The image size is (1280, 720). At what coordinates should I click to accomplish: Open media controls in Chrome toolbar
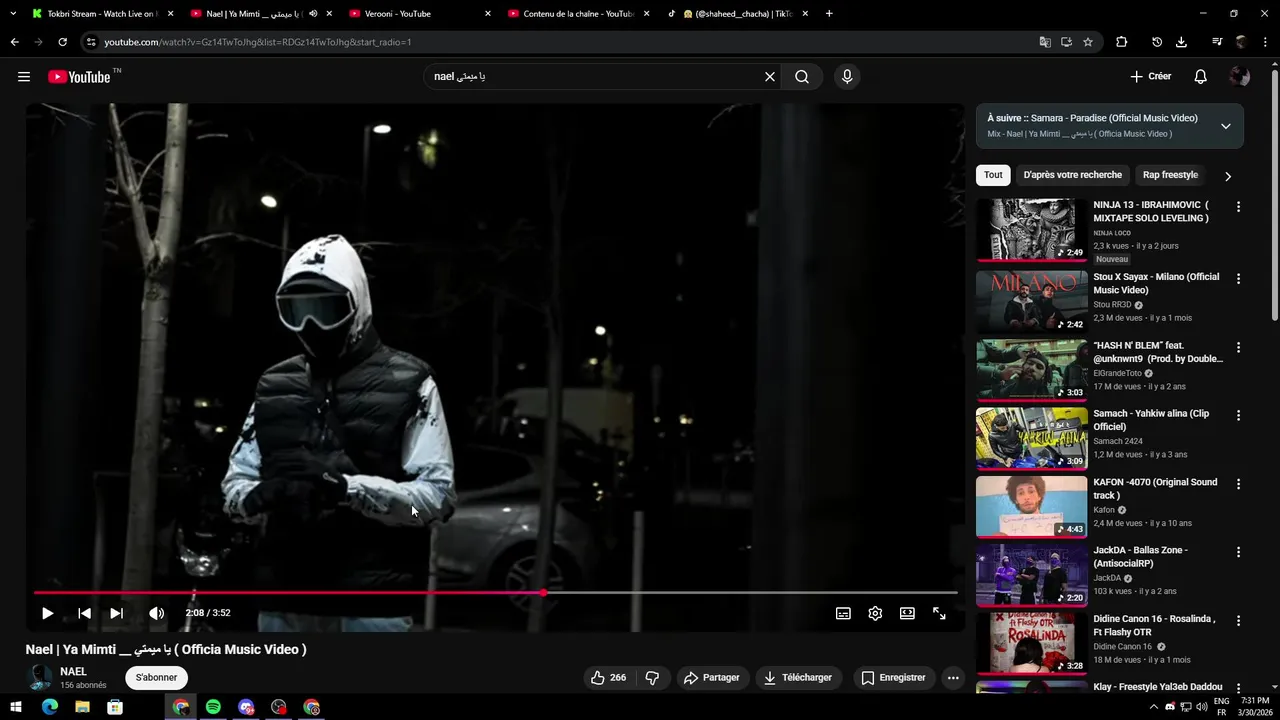tap(1217, 42)
